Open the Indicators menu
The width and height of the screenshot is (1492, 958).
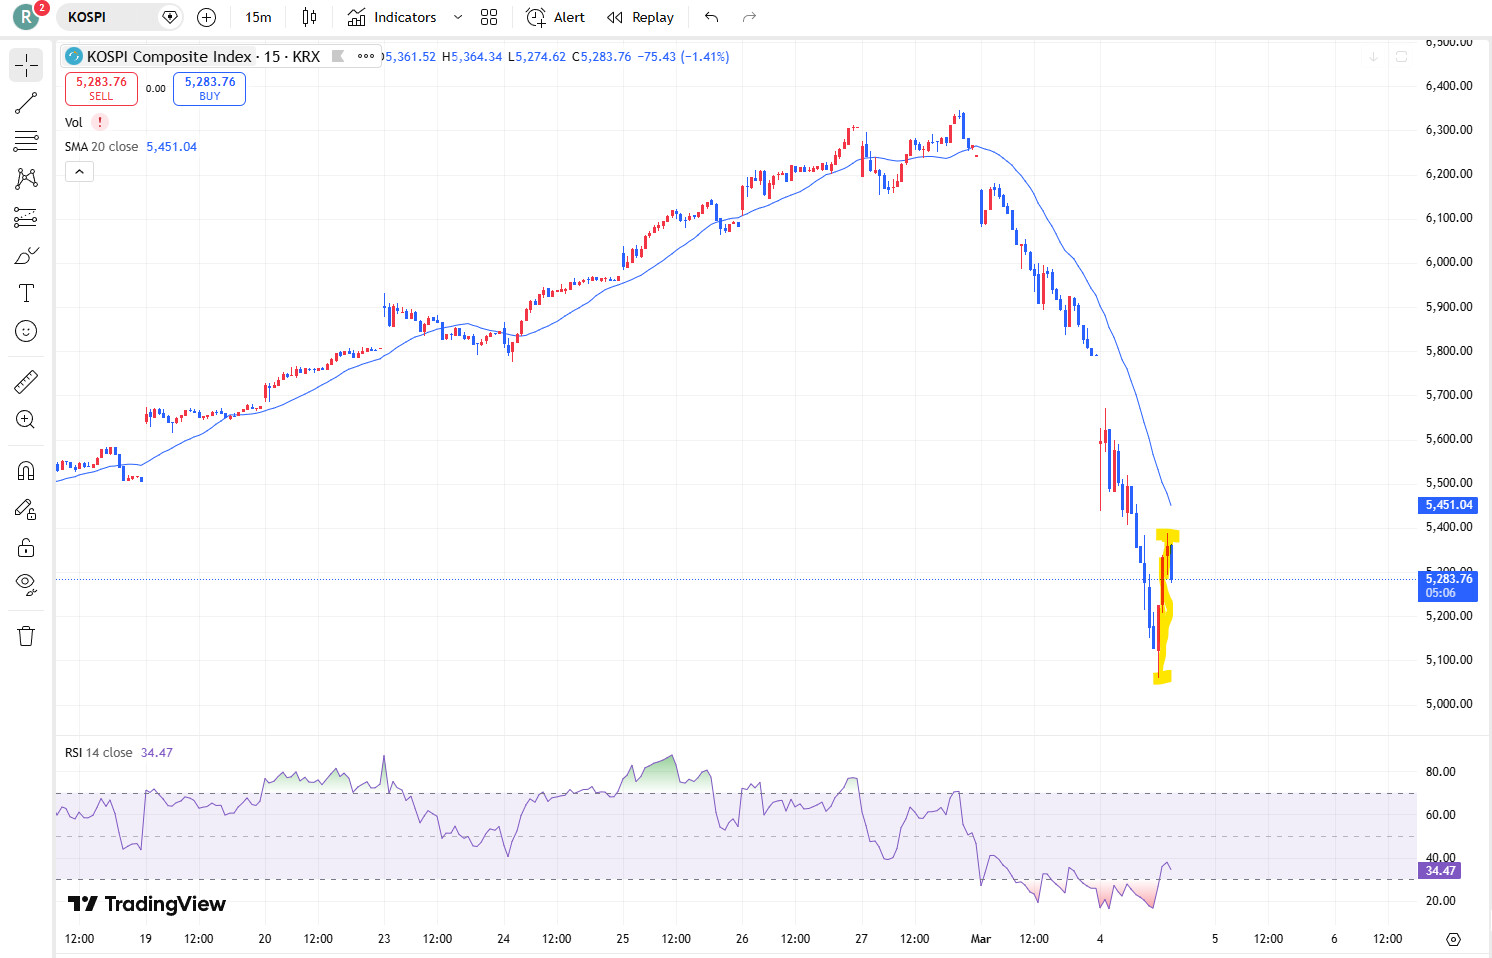(x=392, y=17)
